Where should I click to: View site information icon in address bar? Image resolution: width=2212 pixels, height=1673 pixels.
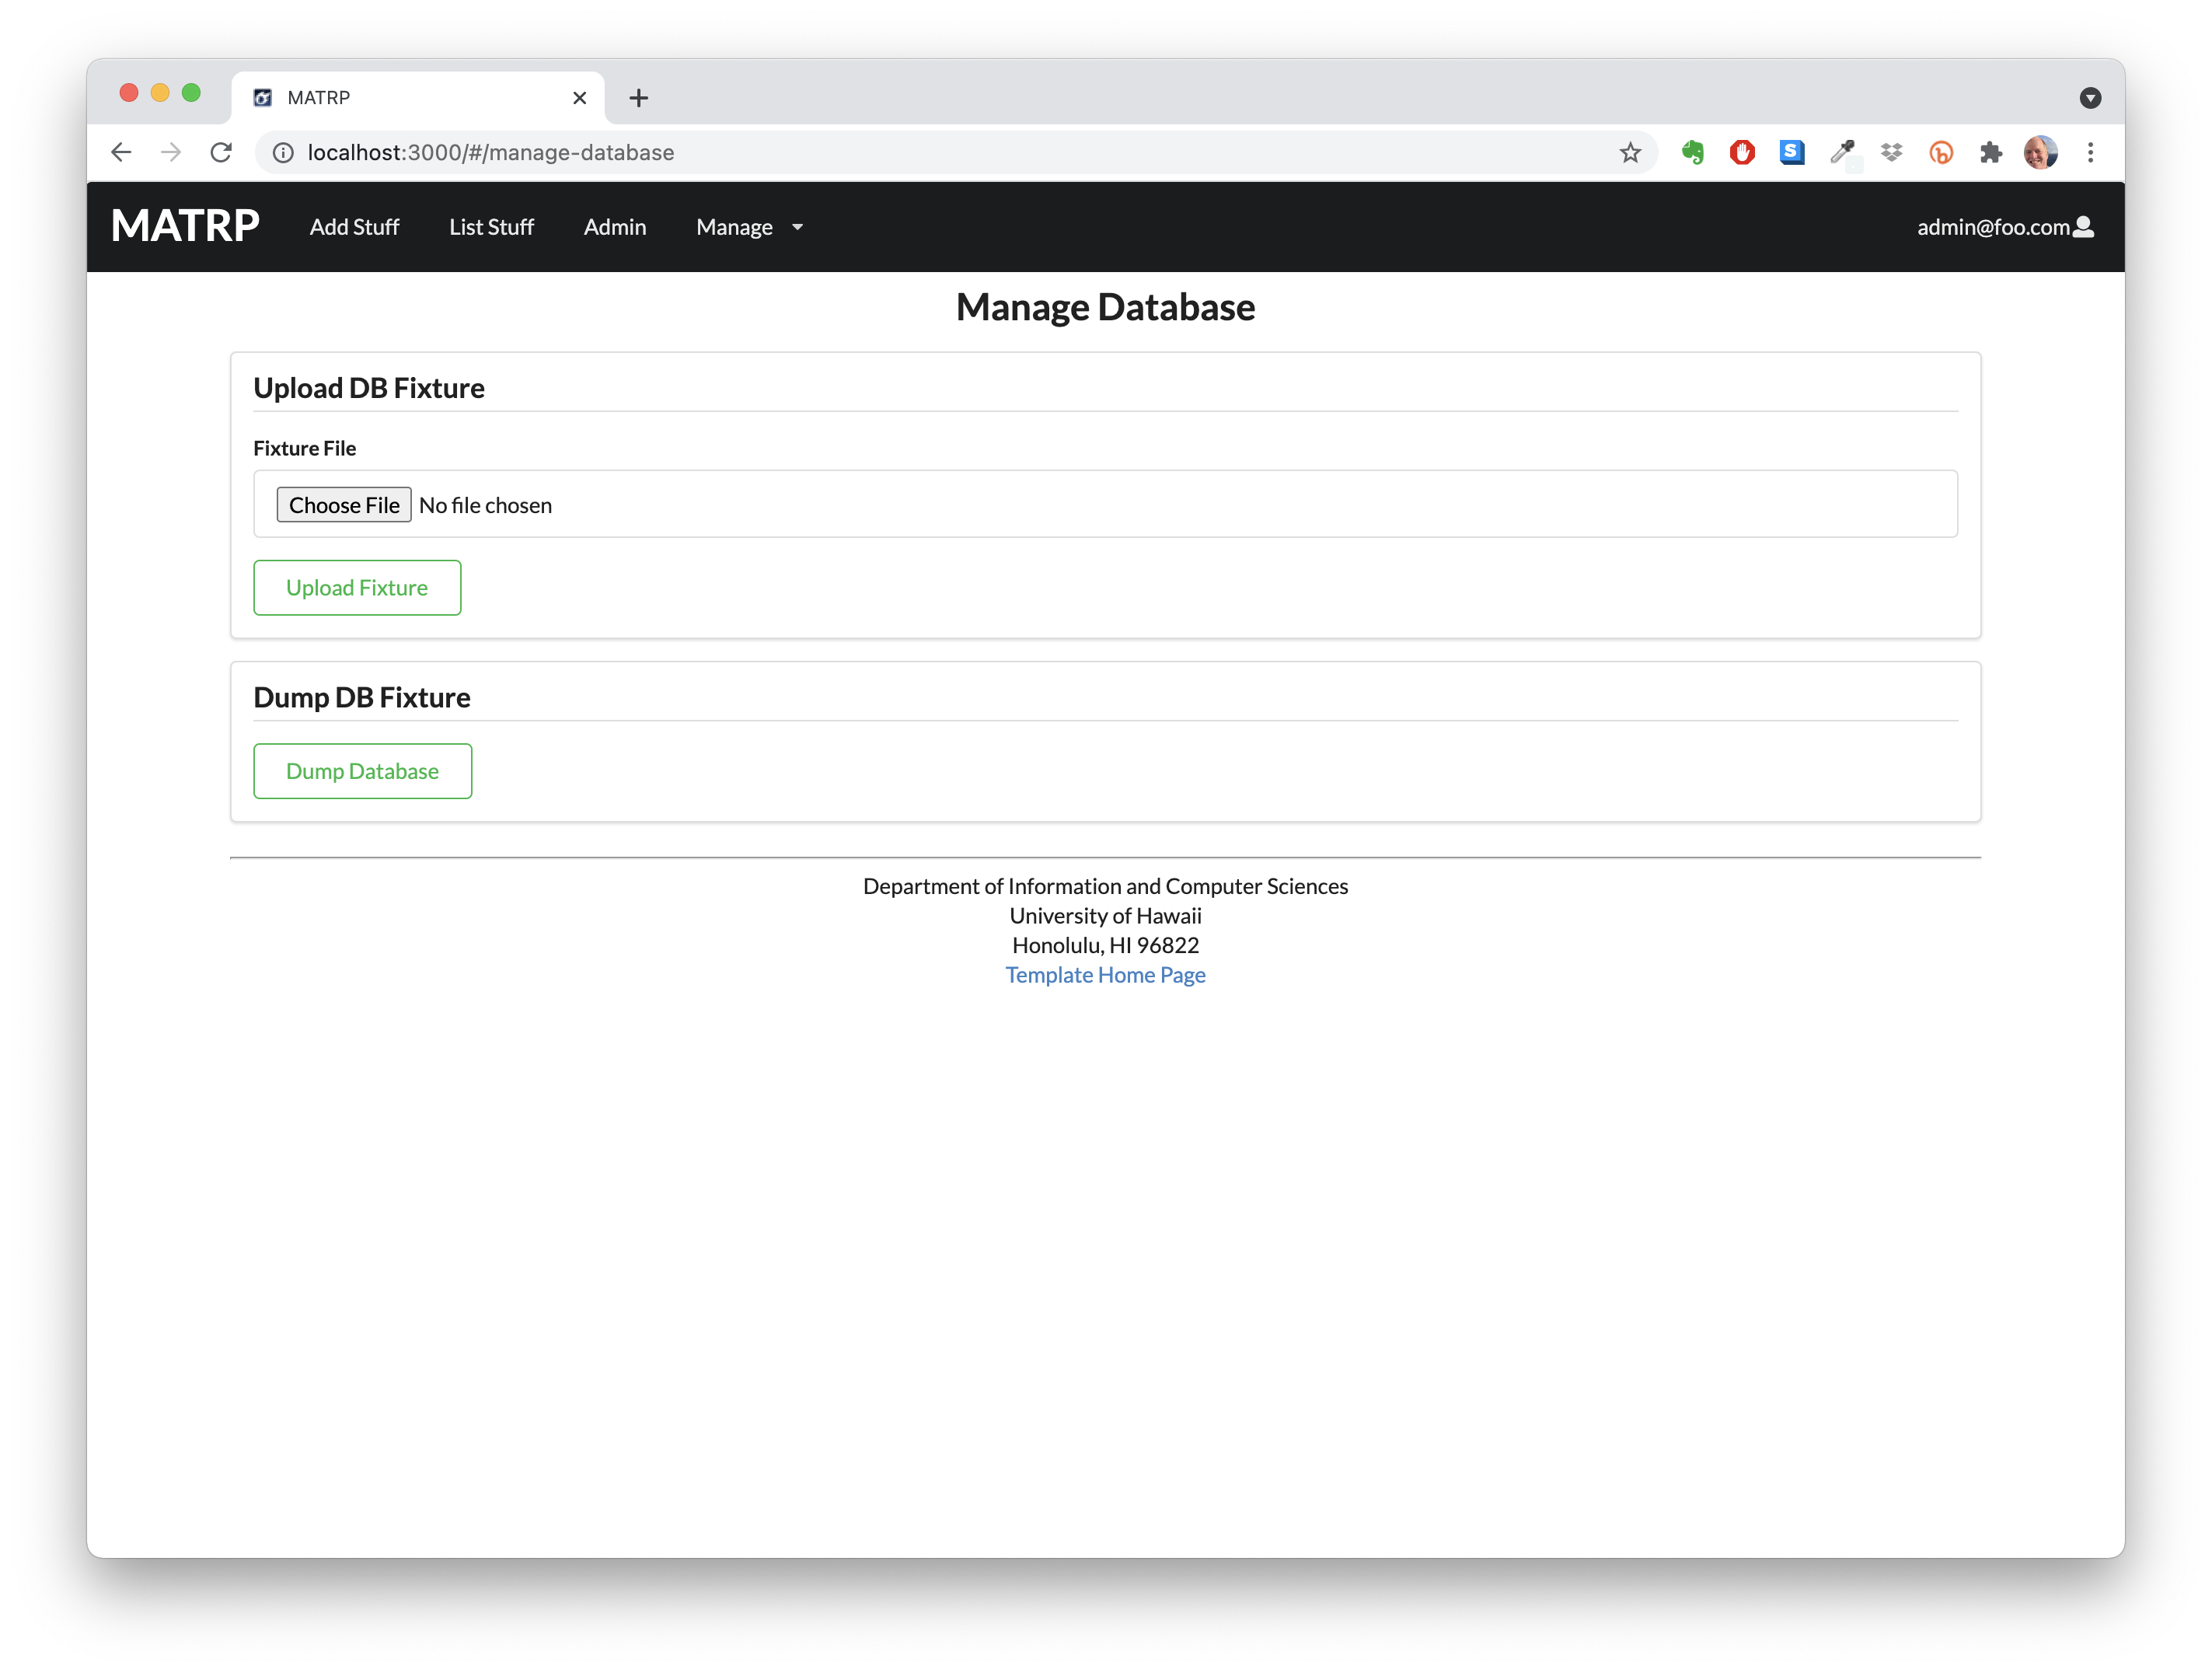(x=284, y=153)
